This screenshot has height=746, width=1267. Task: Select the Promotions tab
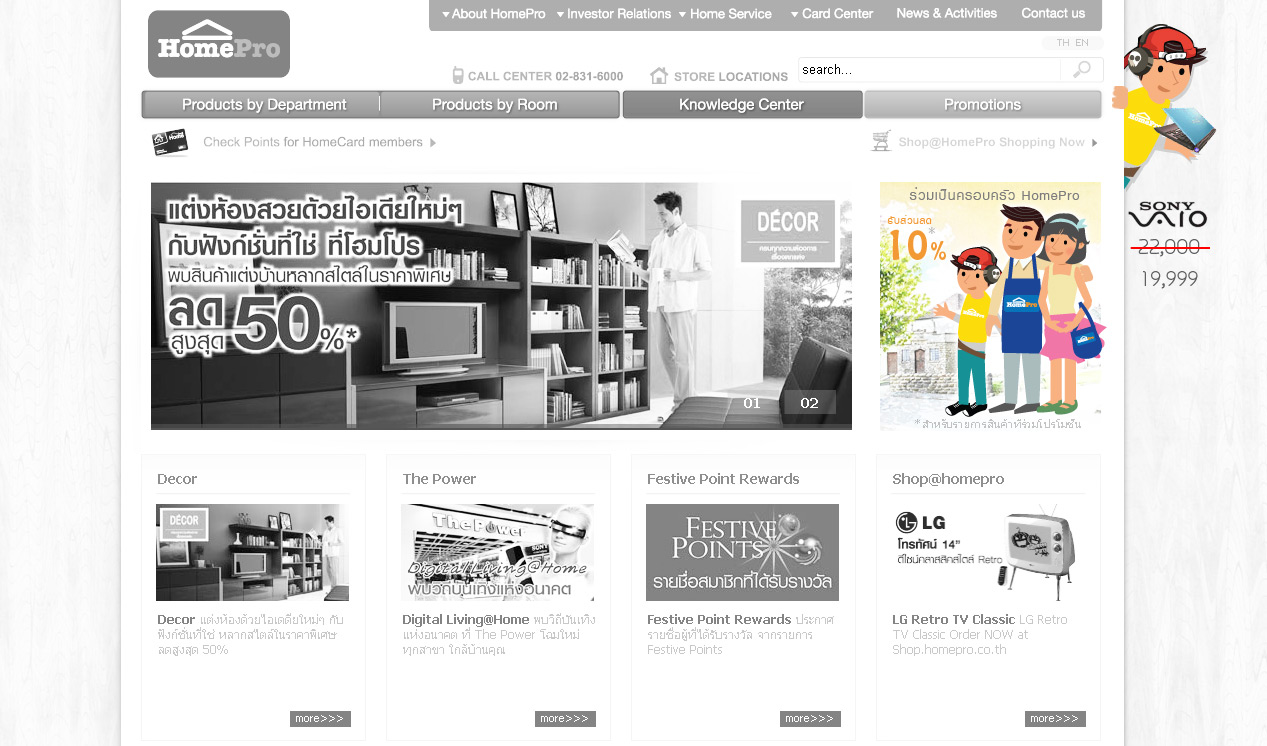click(983, 104)
